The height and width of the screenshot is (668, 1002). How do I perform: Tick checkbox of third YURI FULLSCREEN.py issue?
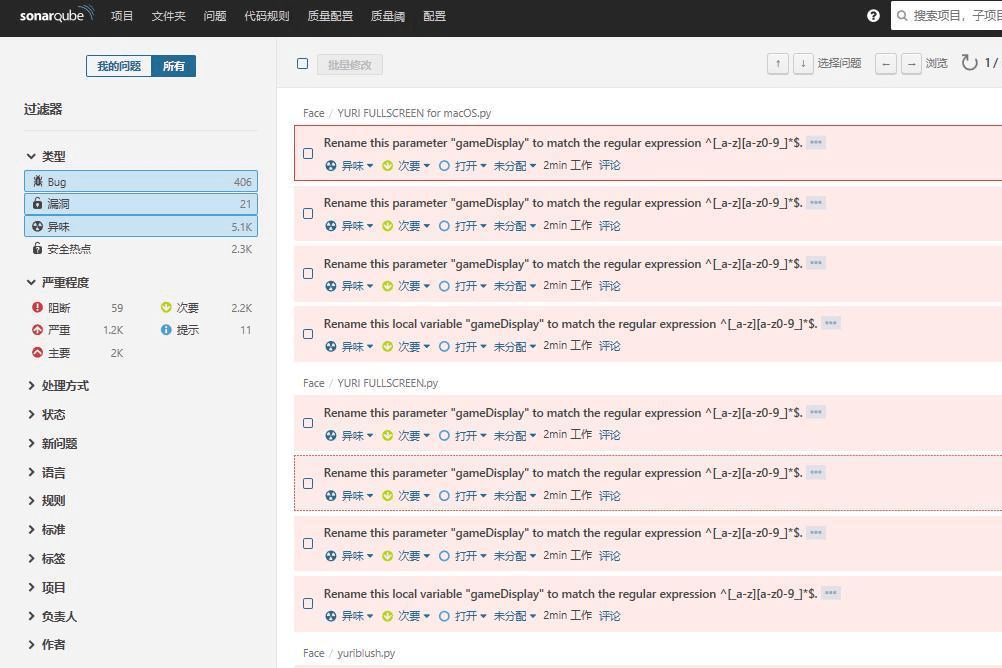pos(308,543)
